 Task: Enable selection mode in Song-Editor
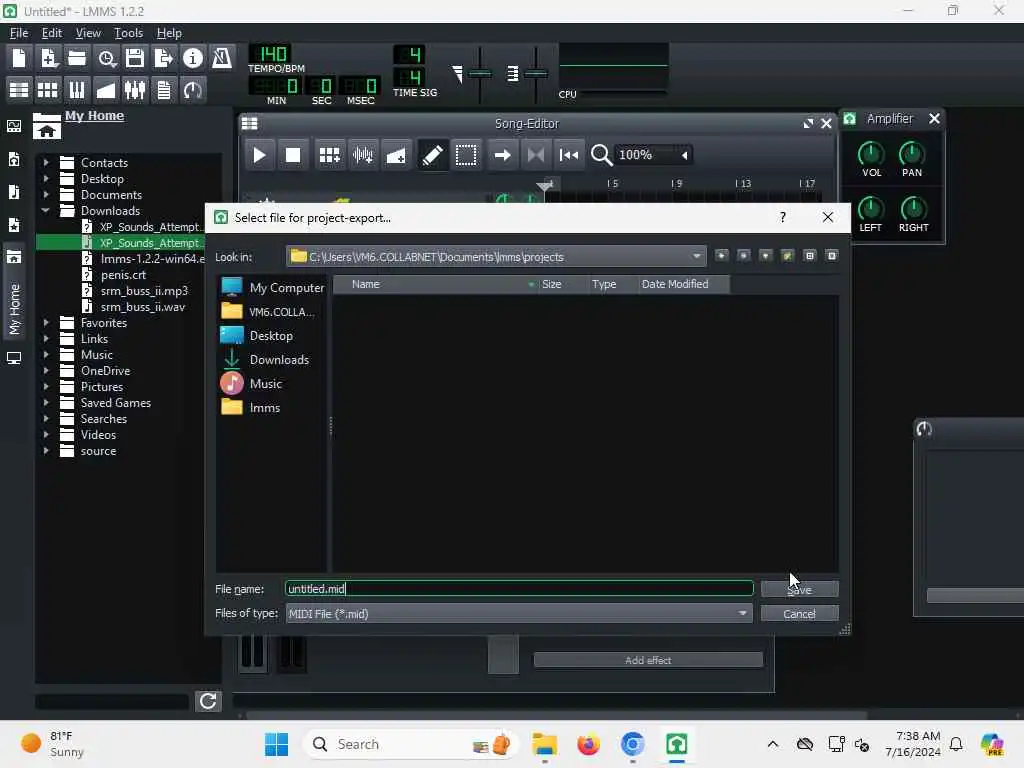[466, 155]
